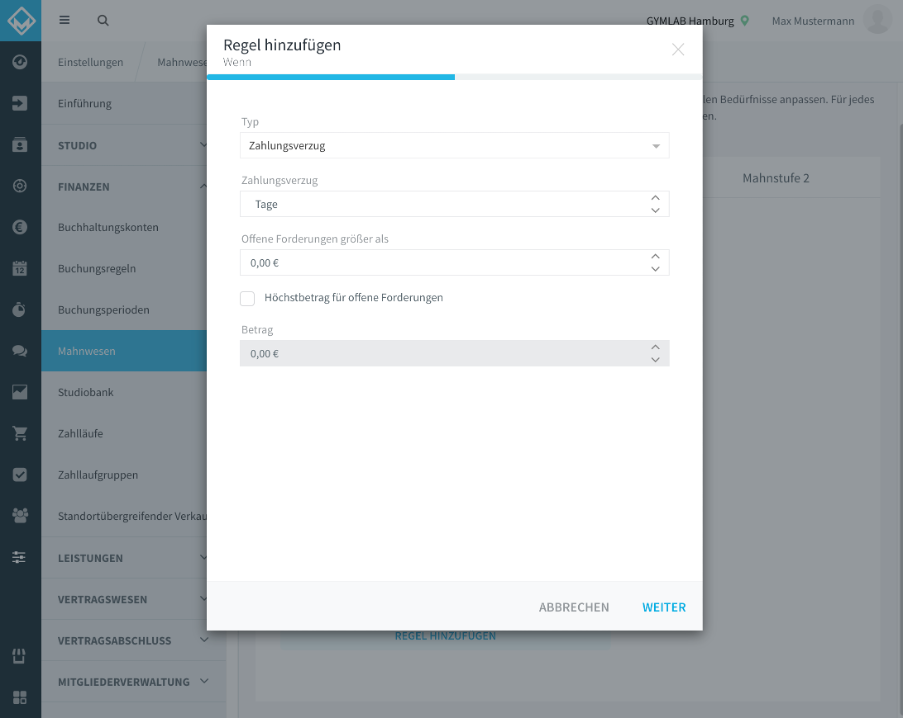This screenshot has width=904, height=718.
Task: Open the hamburger menu icon
Action: point(65,20)
